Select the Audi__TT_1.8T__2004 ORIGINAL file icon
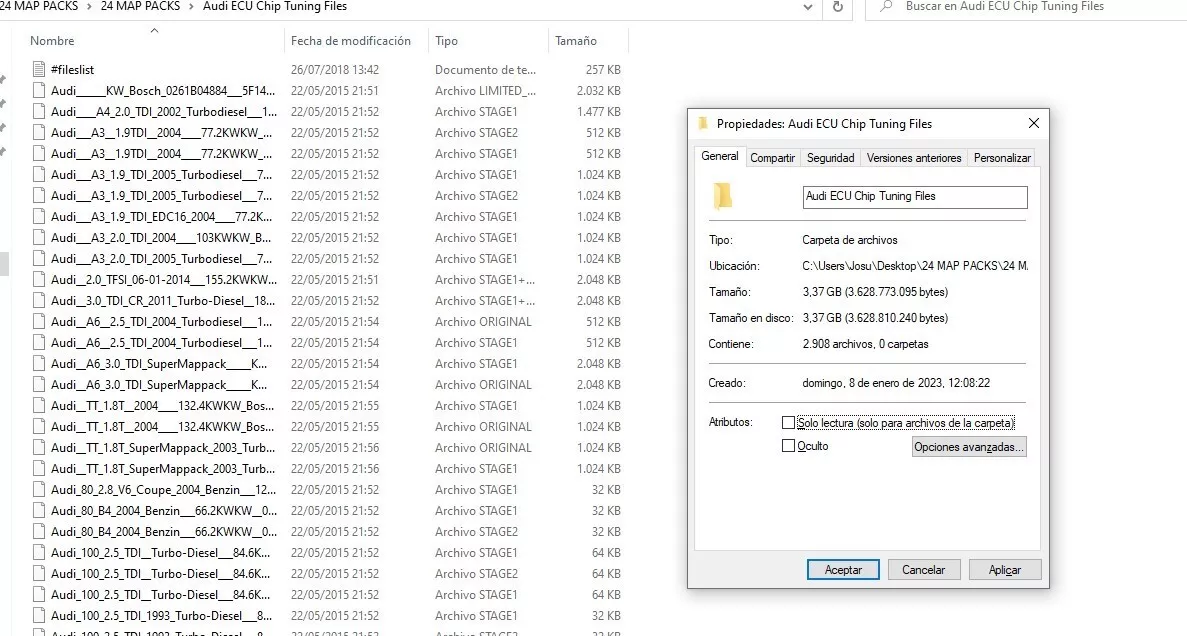The width and height of the screenshot is (1187, 636). coord(39,427)
